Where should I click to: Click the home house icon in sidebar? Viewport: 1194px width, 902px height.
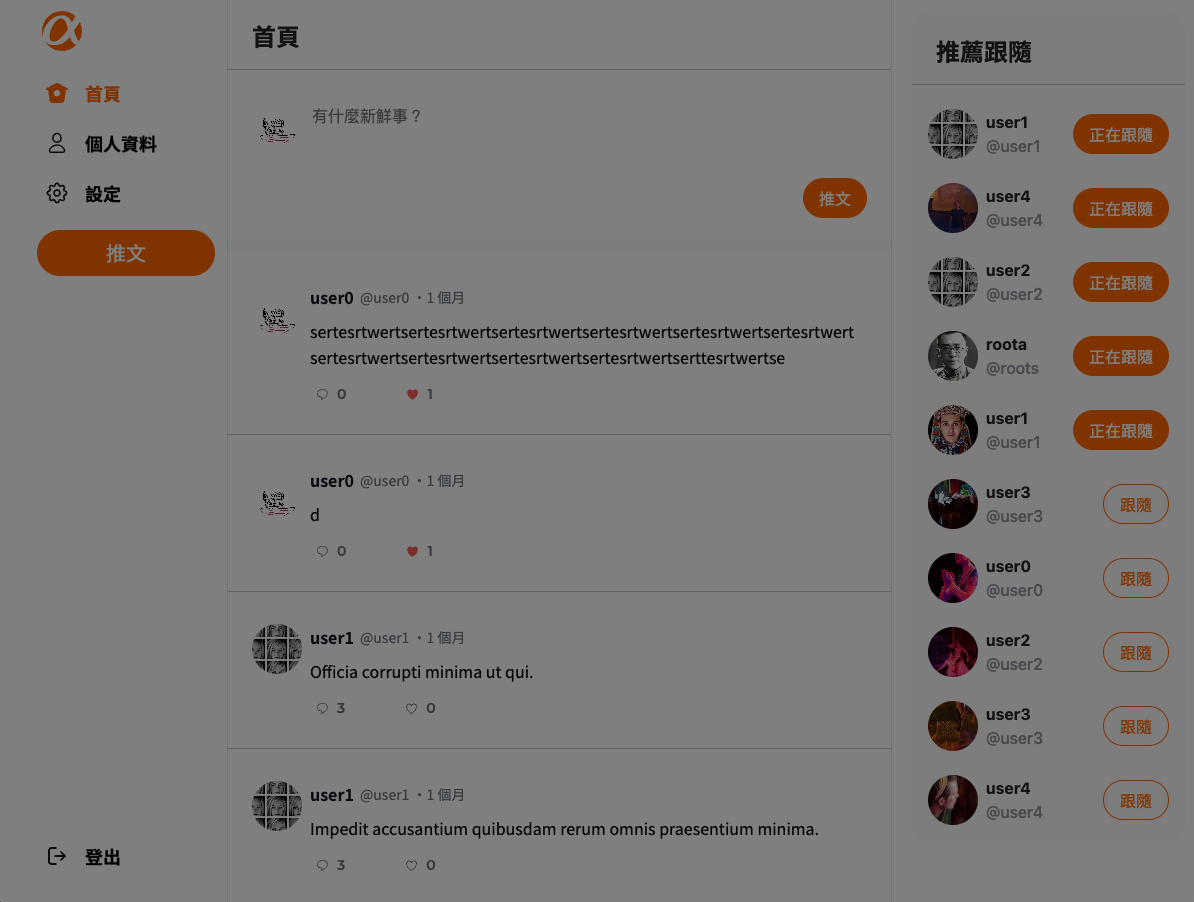[x=57, y=93]
